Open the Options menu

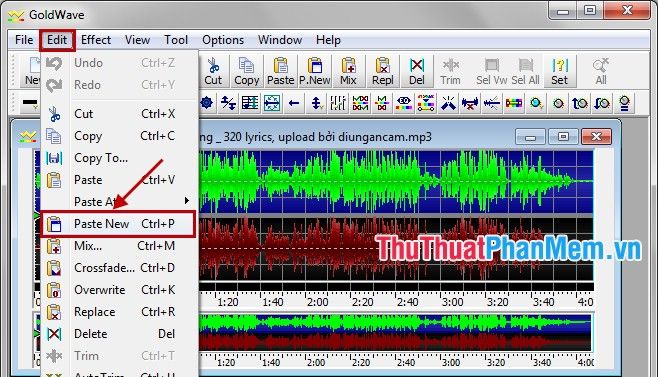point(223,40)
